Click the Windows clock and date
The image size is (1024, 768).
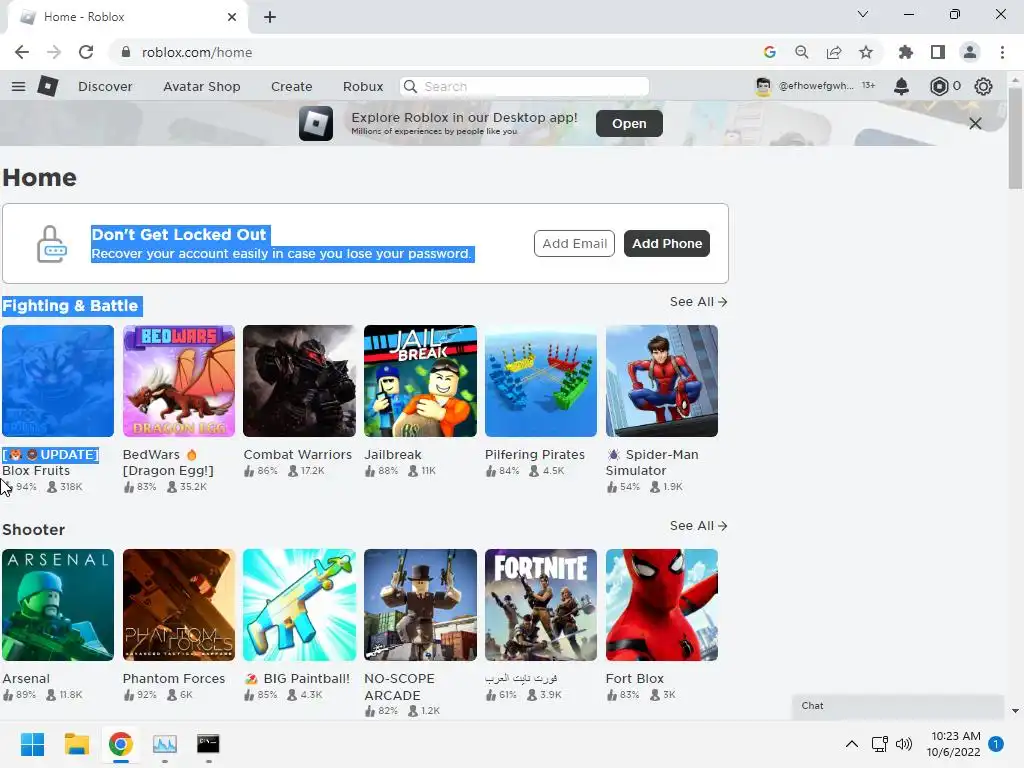pyautogui.click(x=953, y=744)
